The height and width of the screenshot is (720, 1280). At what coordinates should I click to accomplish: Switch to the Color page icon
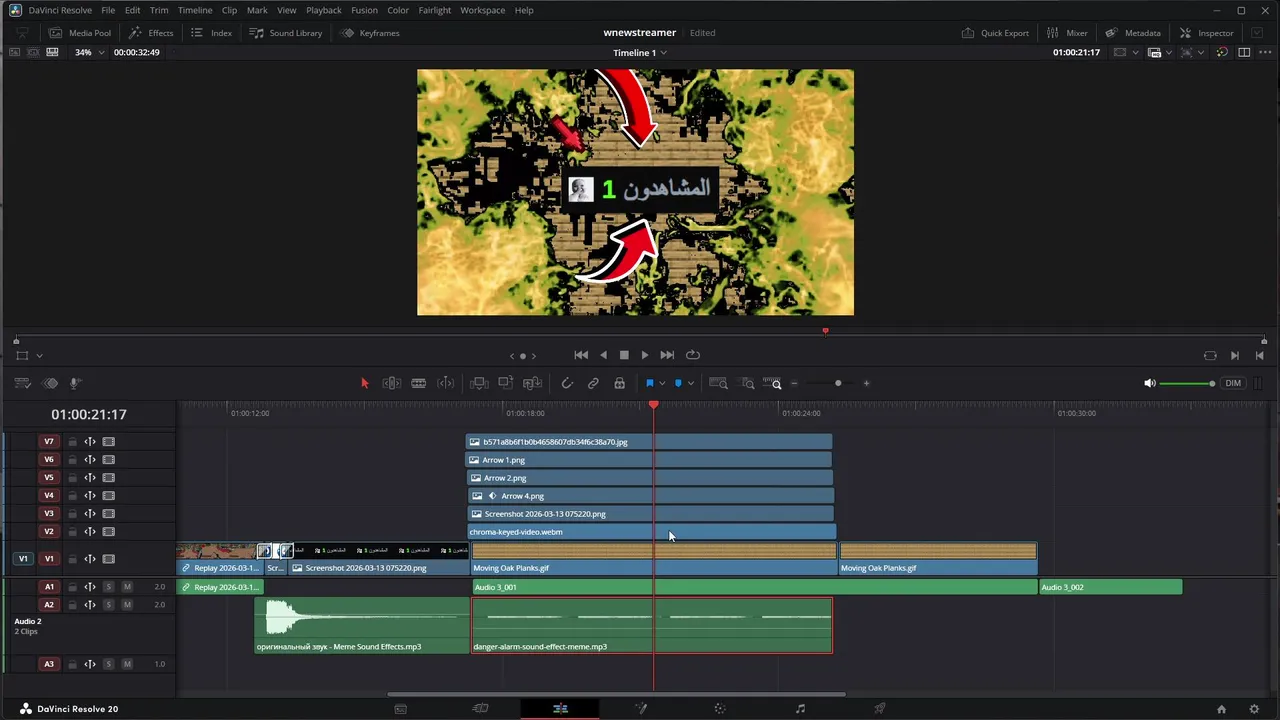(720, 709)
